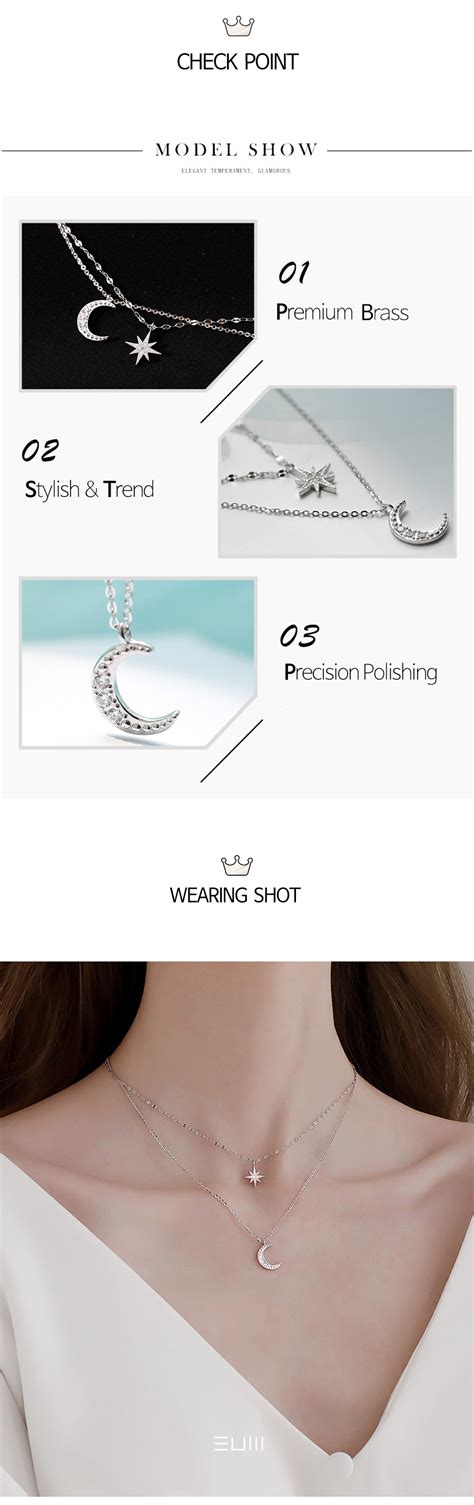
Task: Click the moon pendant on the model's necklace
Action: pos(268,1254)
